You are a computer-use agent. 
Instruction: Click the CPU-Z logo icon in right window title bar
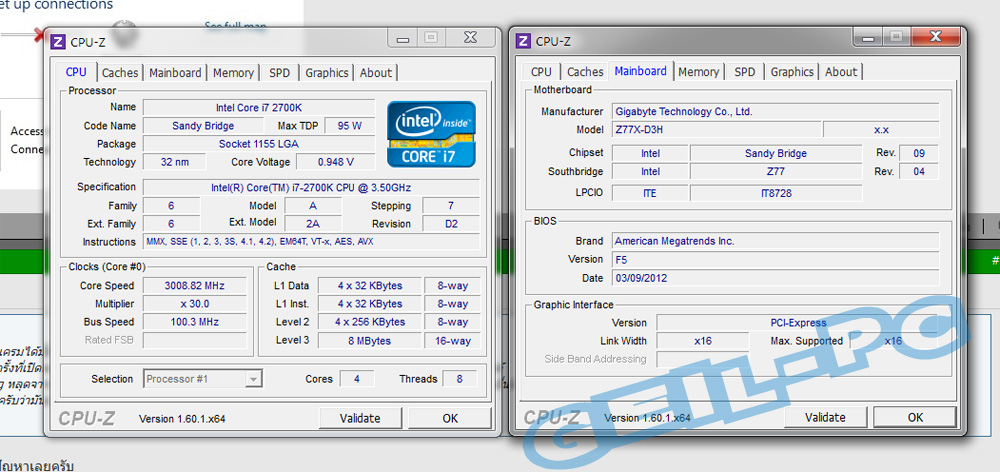[524, 41]
